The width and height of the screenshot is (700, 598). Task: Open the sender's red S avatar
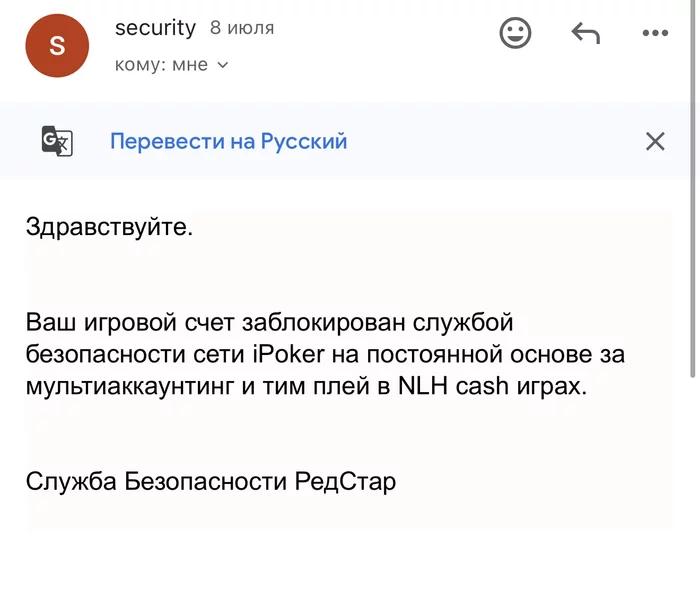pyautogui.click(x=57, y=45)
